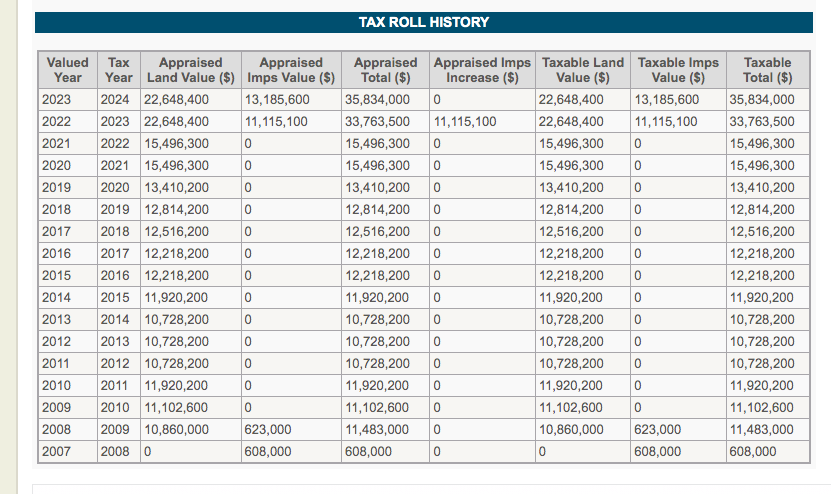This screenshot has width=831, height=494.
Task: Select valued year 2013 cell
Action: [68, 320]
